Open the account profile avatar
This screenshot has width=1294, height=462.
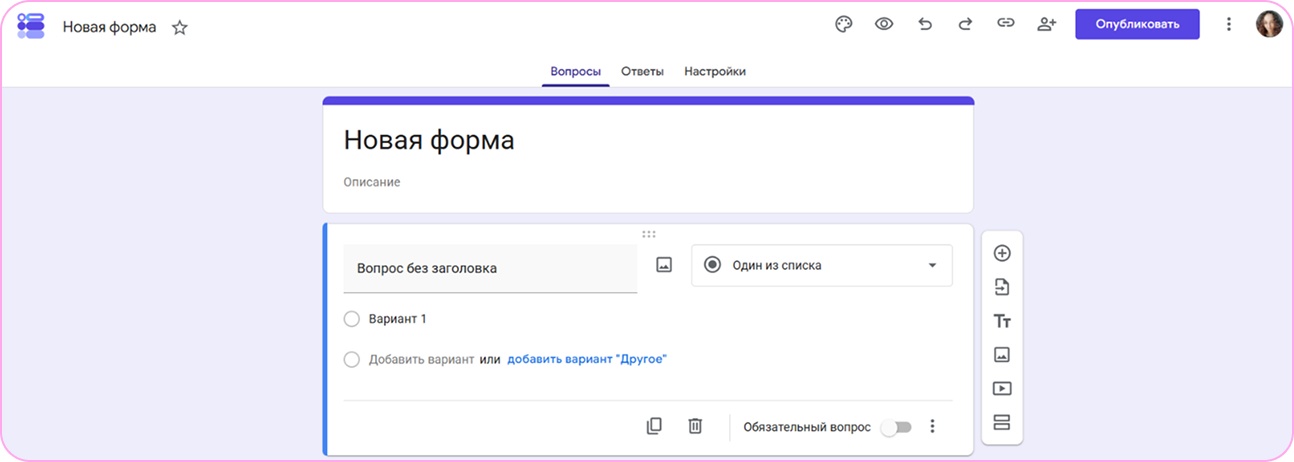[x=1269, y=24]
